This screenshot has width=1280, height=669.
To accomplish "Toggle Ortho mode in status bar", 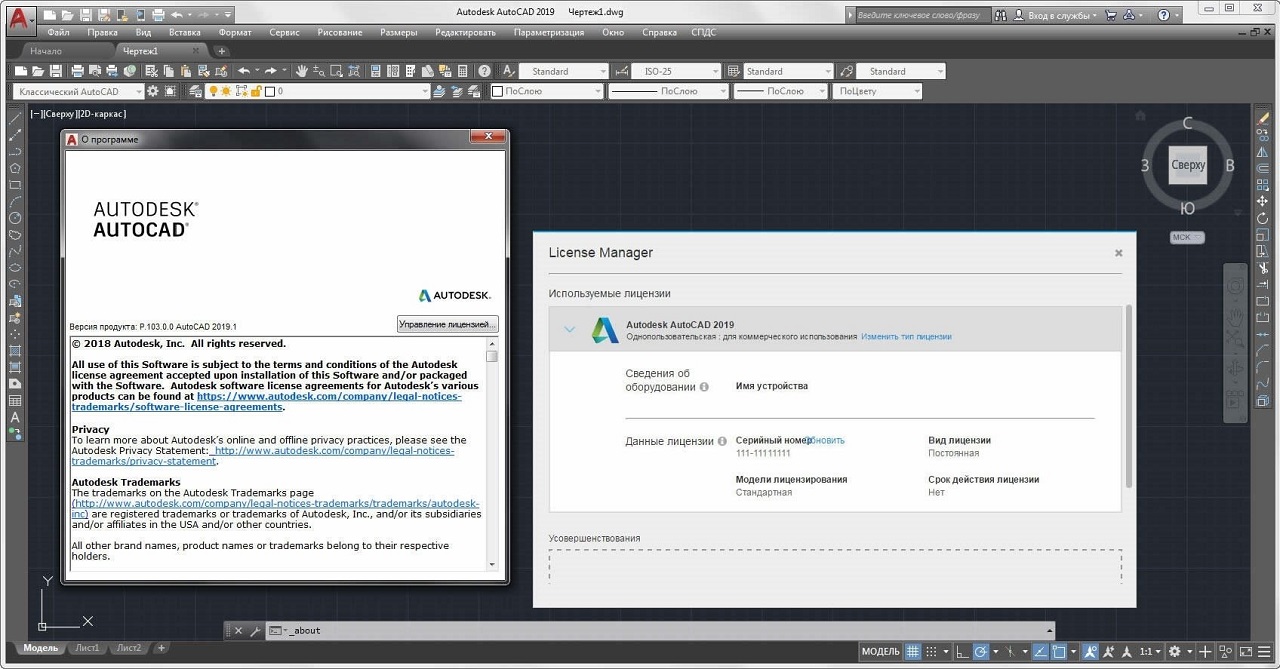I will (961, 651).
